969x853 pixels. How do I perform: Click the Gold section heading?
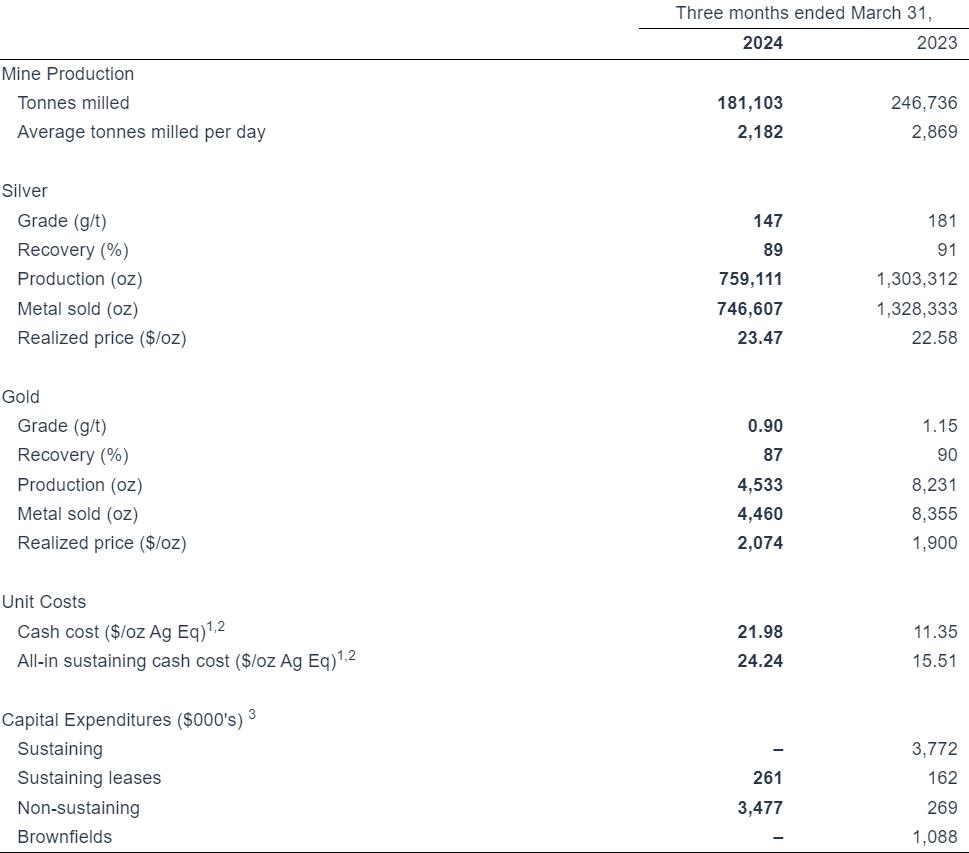21,397
